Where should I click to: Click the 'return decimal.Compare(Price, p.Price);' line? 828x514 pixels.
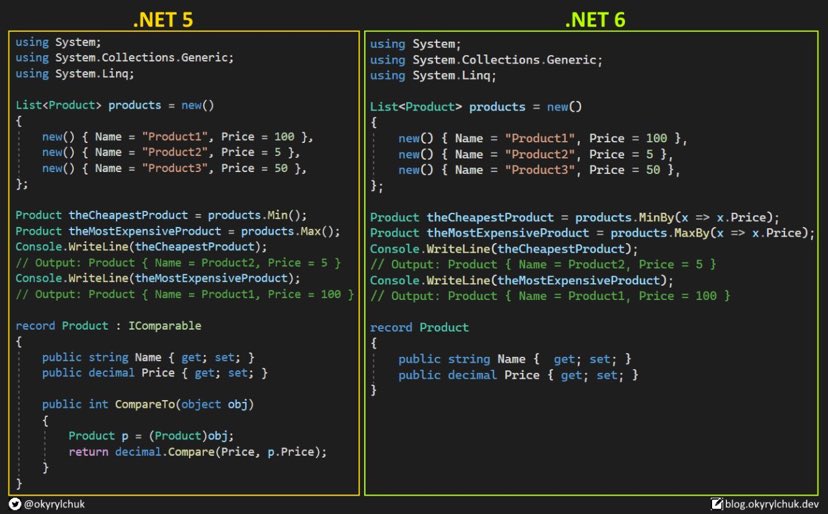pyautogui.click(x=197, y=452)
